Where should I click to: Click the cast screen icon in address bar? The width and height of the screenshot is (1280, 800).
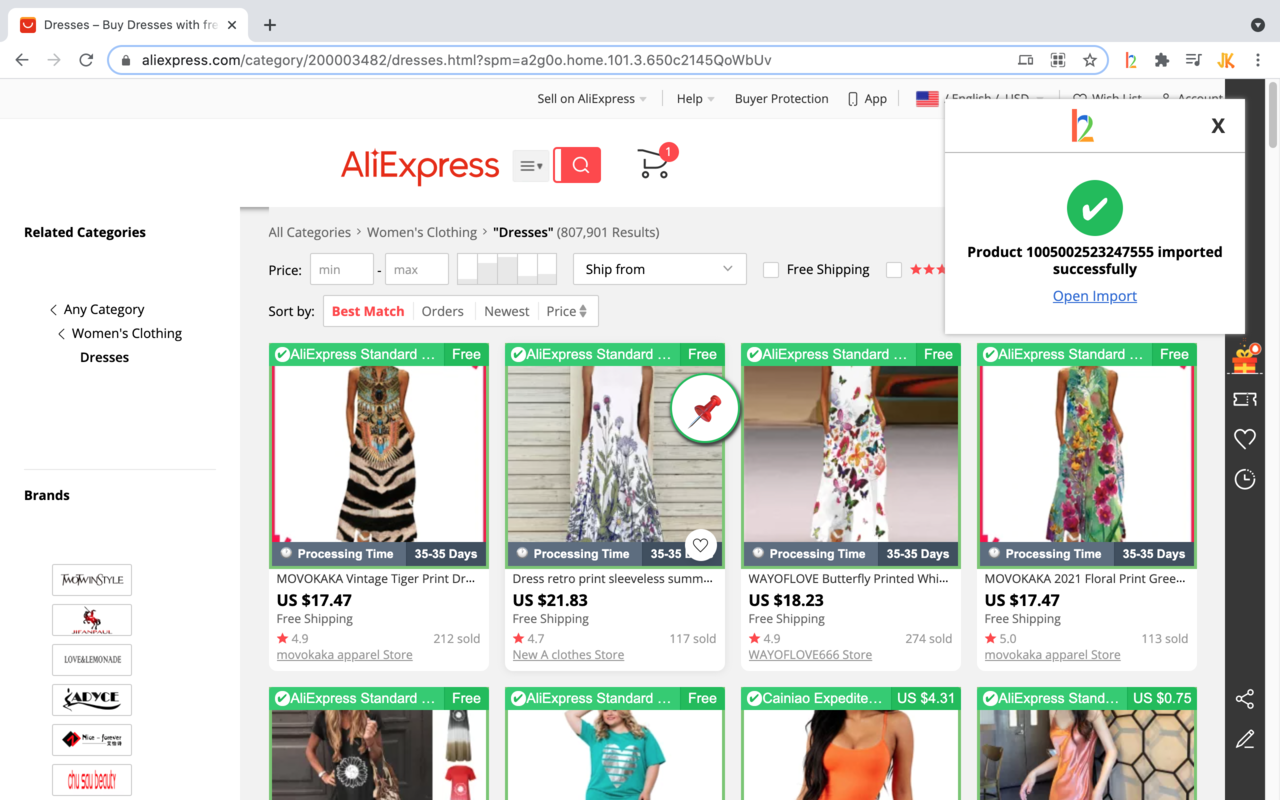point(1026,60)
